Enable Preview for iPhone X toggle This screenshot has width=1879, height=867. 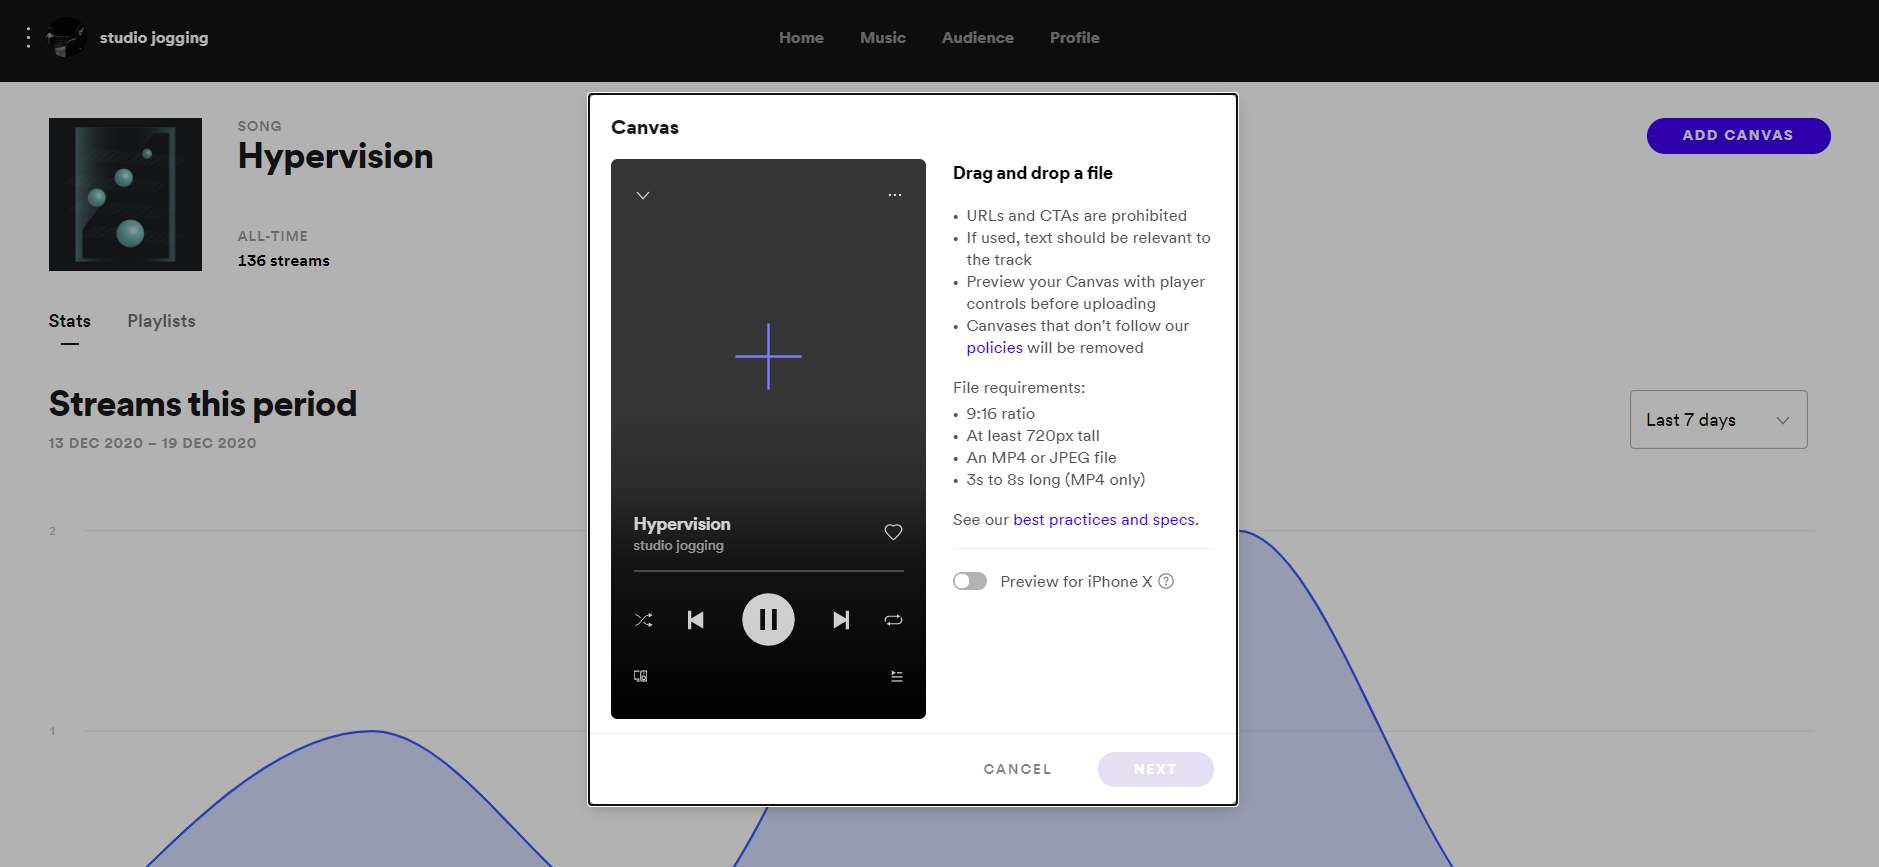click(970, 581)
